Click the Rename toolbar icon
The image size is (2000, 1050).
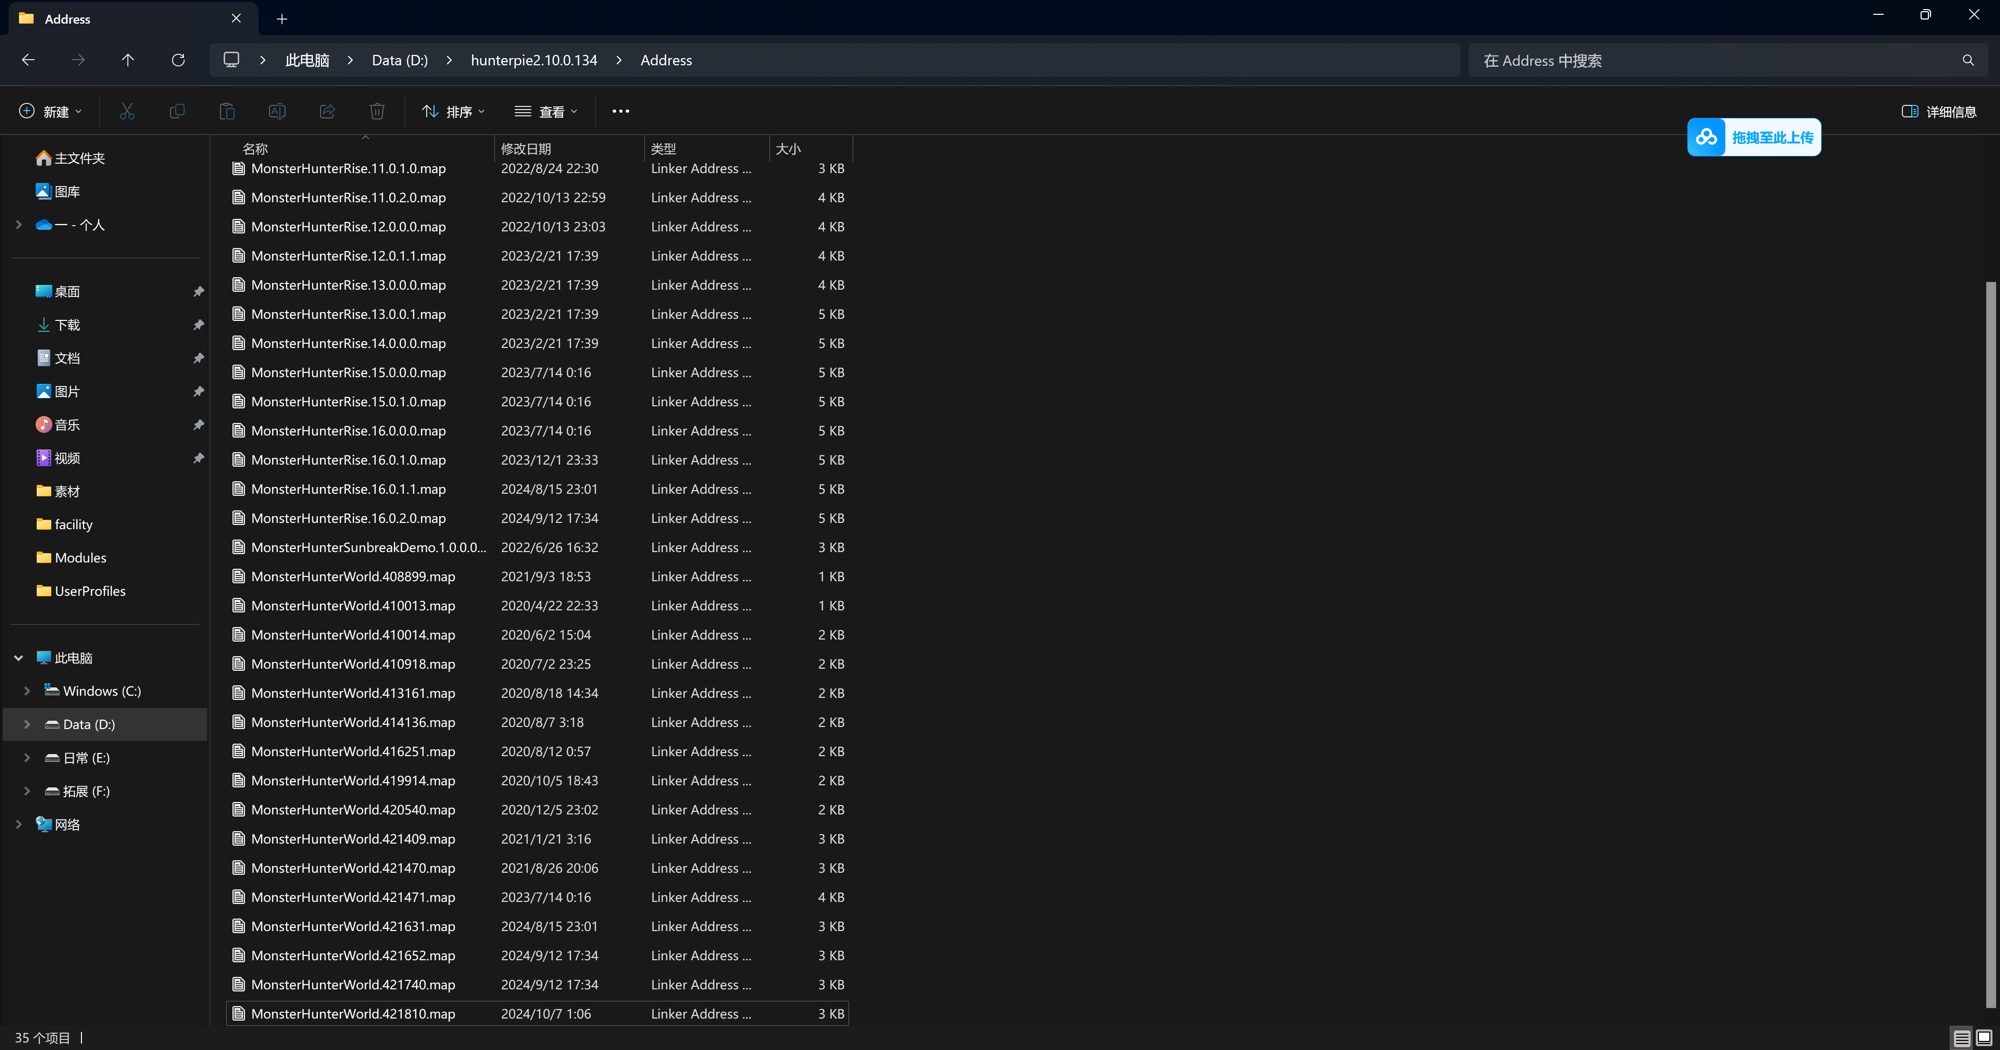[x=277, y=111]
